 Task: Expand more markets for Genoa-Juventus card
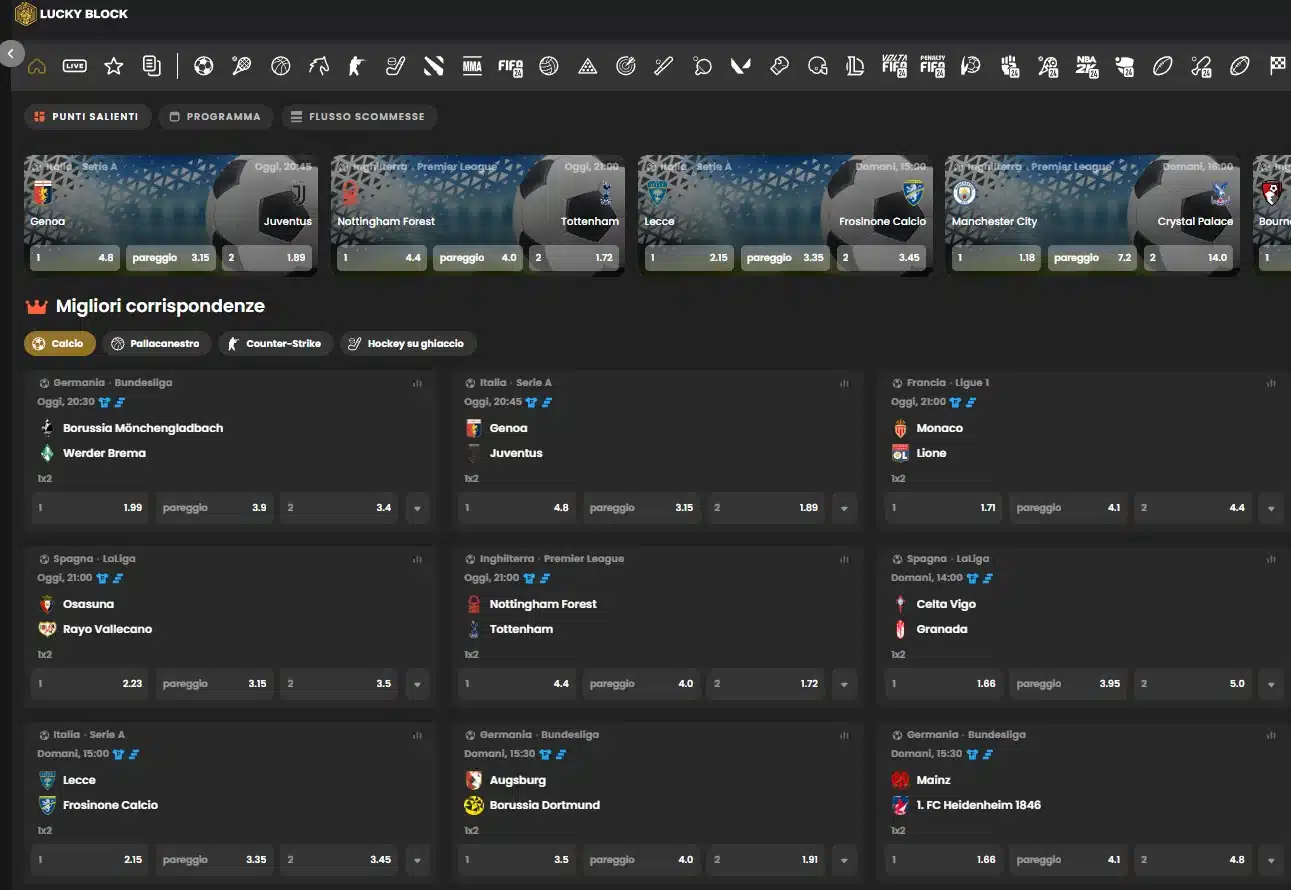[x=844, y=508]
